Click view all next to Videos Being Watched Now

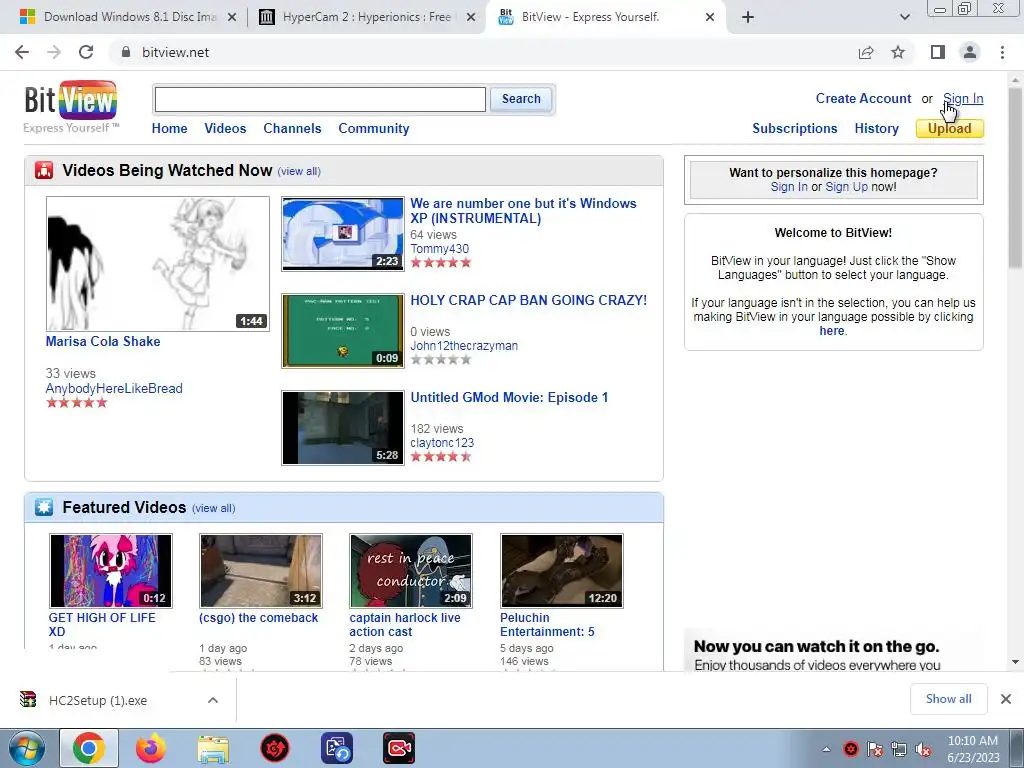299,171
